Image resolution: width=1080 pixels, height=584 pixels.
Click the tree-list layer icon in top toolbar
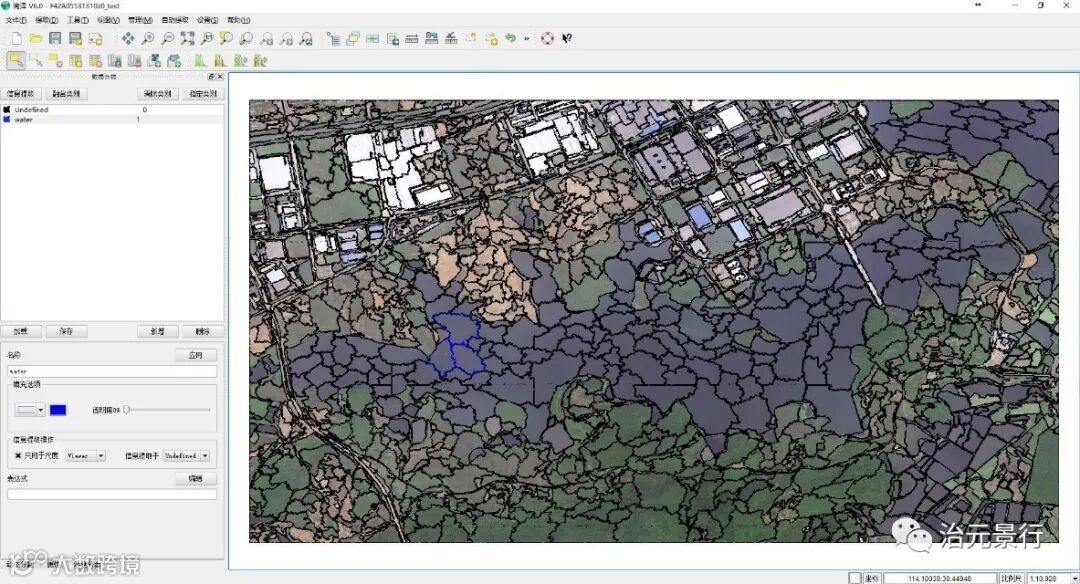333,39
